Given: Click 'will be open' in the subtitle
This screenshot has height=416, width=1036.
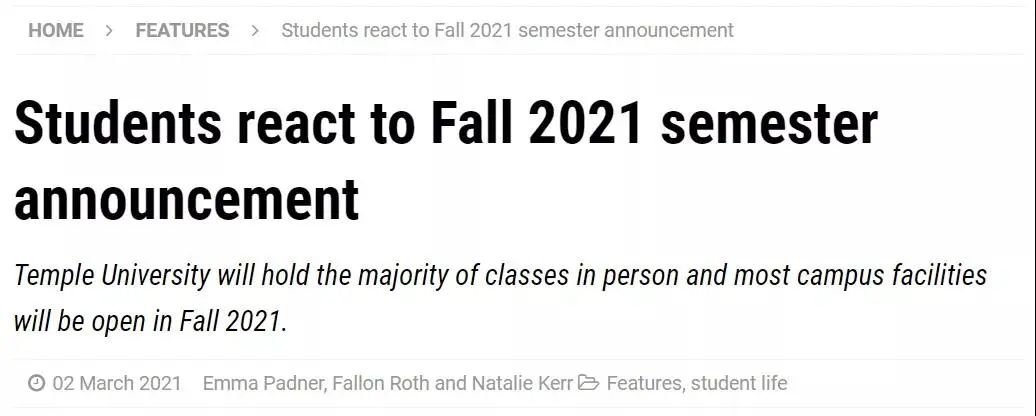Looking at the screenshot, I should [89, 322].
